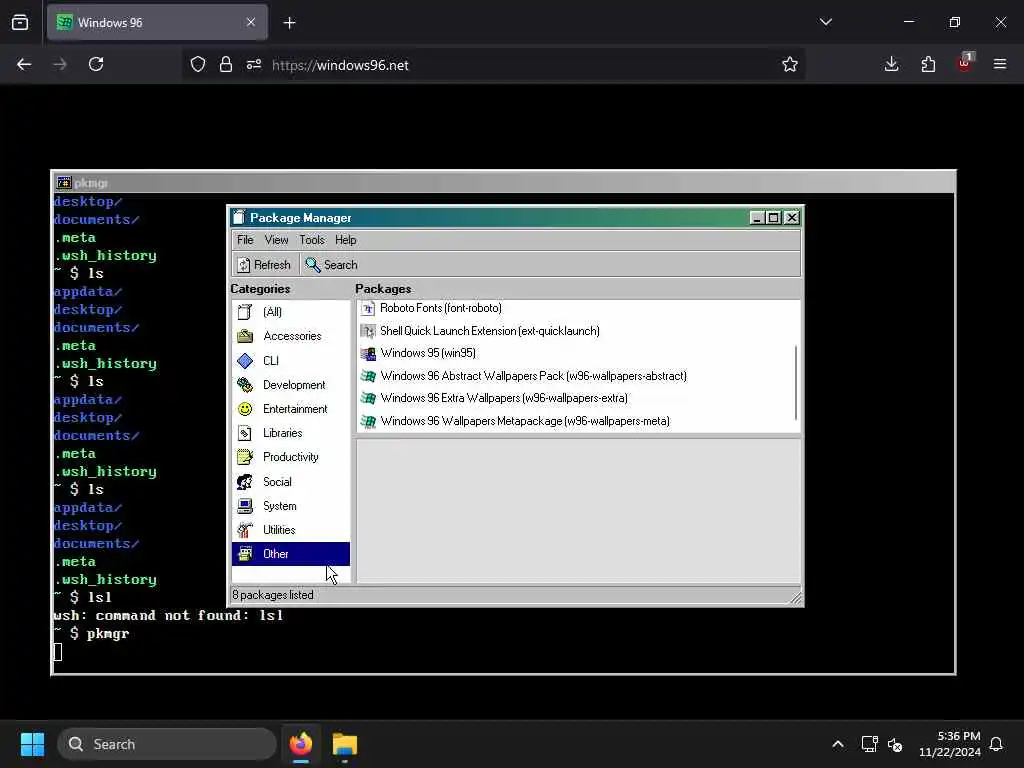Click the Shell Quick Launch Extension icon

(x=368, y=331)
